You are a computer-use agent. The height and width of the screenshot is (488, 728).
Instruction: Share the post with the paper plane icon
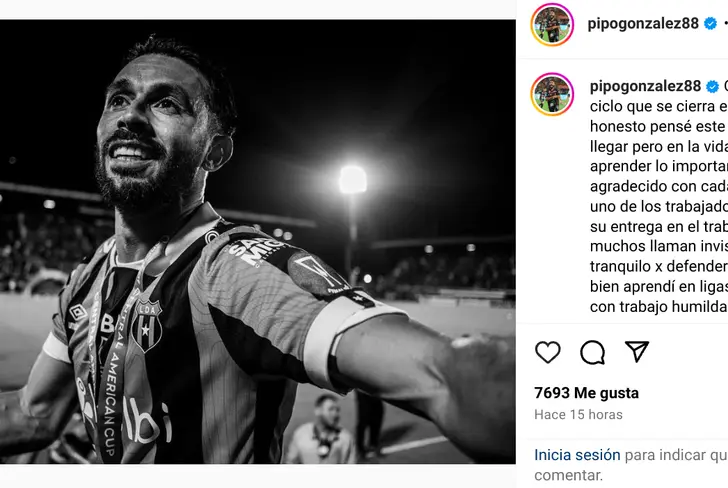tap(637, 352)
